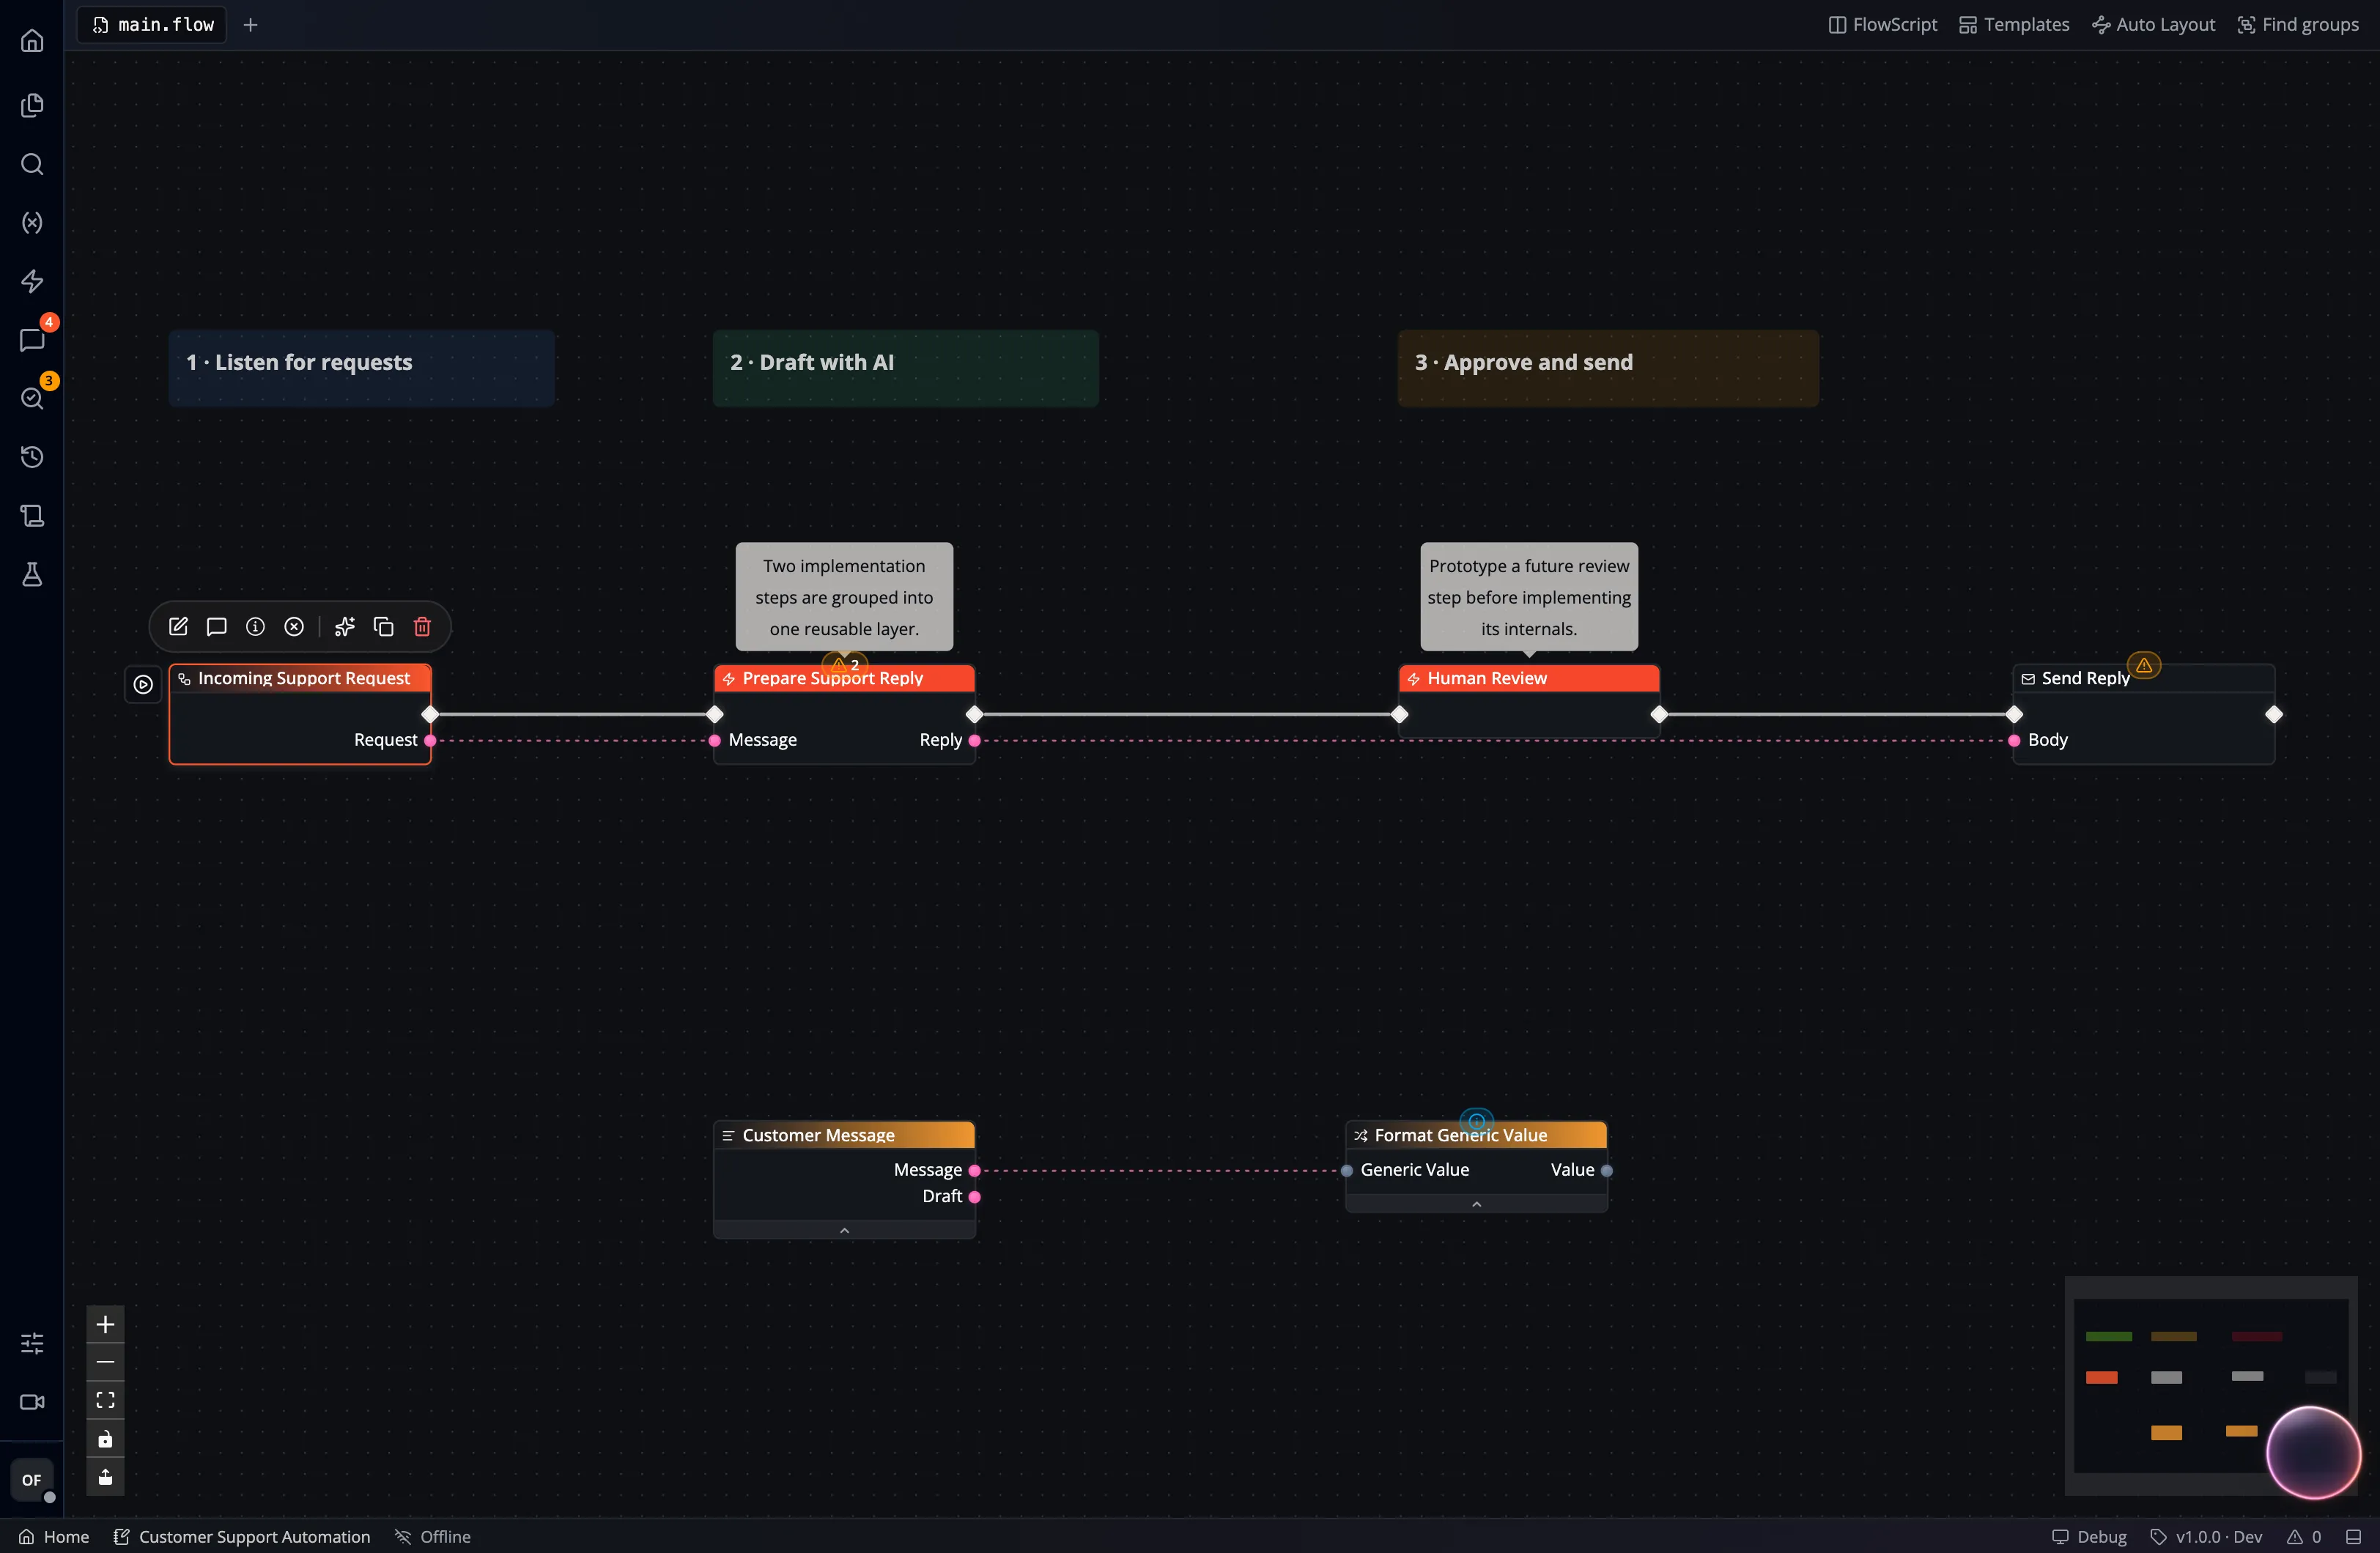Open comments icon with badge 4

32,340
